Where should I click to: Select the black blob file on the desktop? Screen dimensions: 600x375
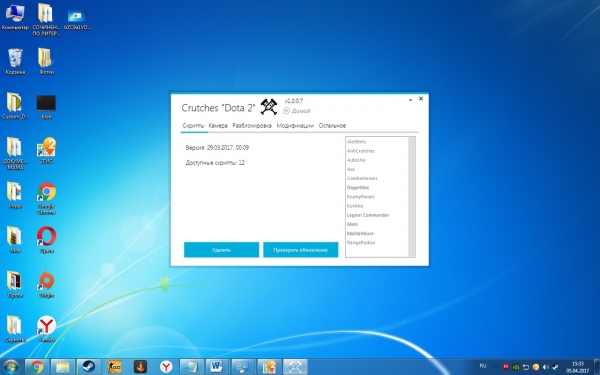pos(46,107)
